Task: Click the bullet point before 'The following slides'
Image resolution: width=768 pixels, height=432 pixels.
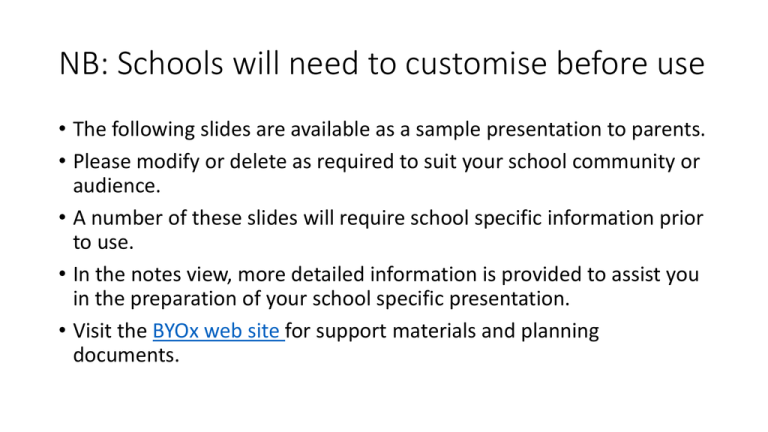Action: (62, 129)
